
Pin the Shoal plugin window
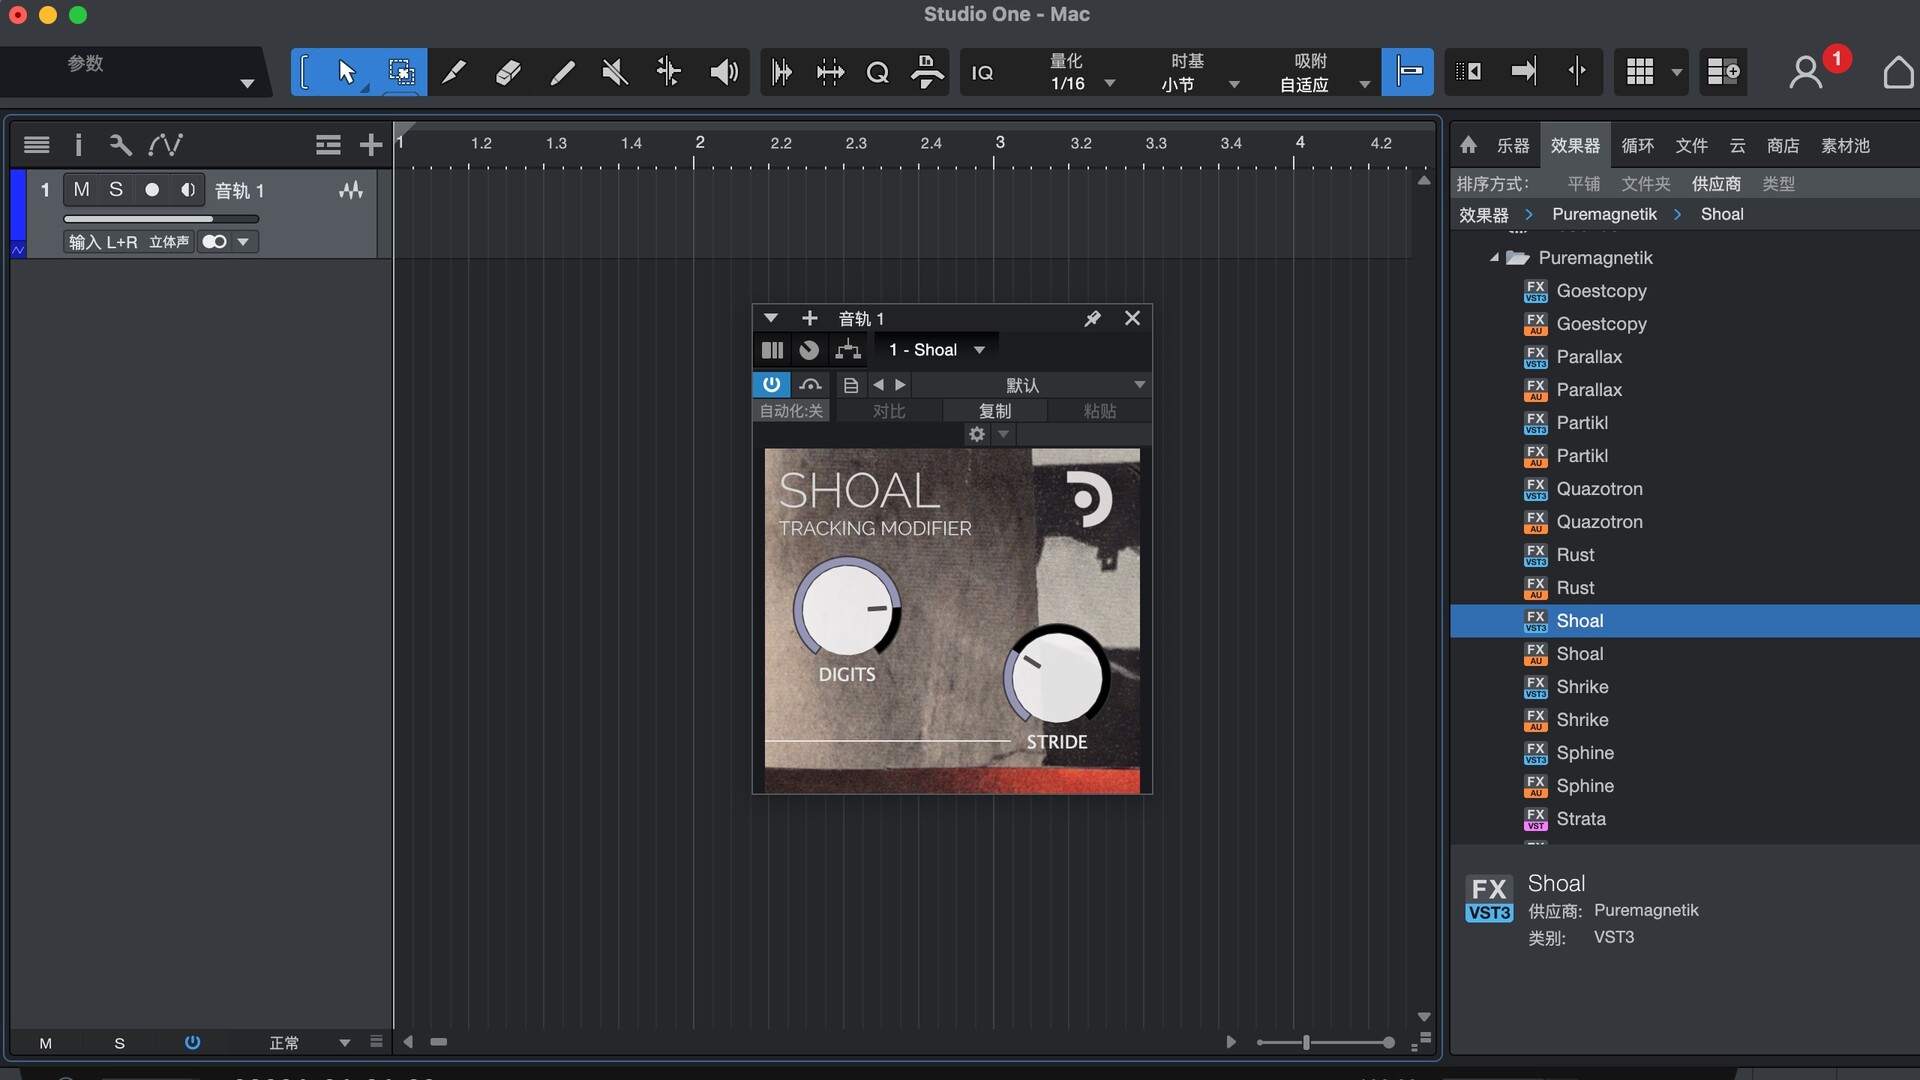[x=1092, y=318]
